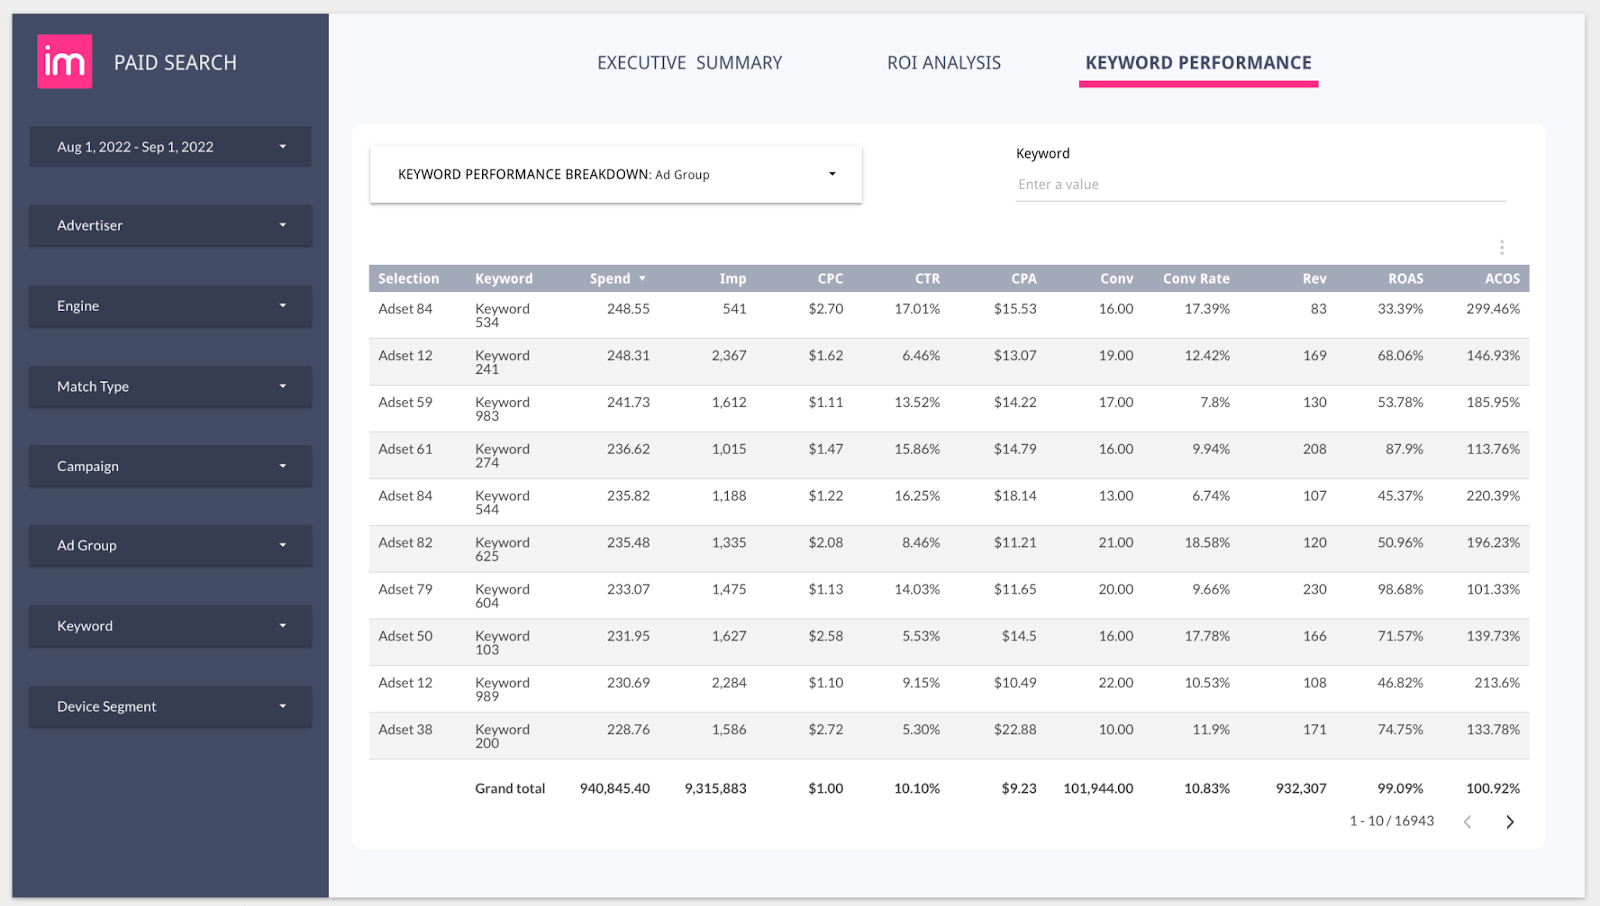Open the Campaign filter dropdown
Screen dimensions: 1600x906
click(x=169, y=465)
